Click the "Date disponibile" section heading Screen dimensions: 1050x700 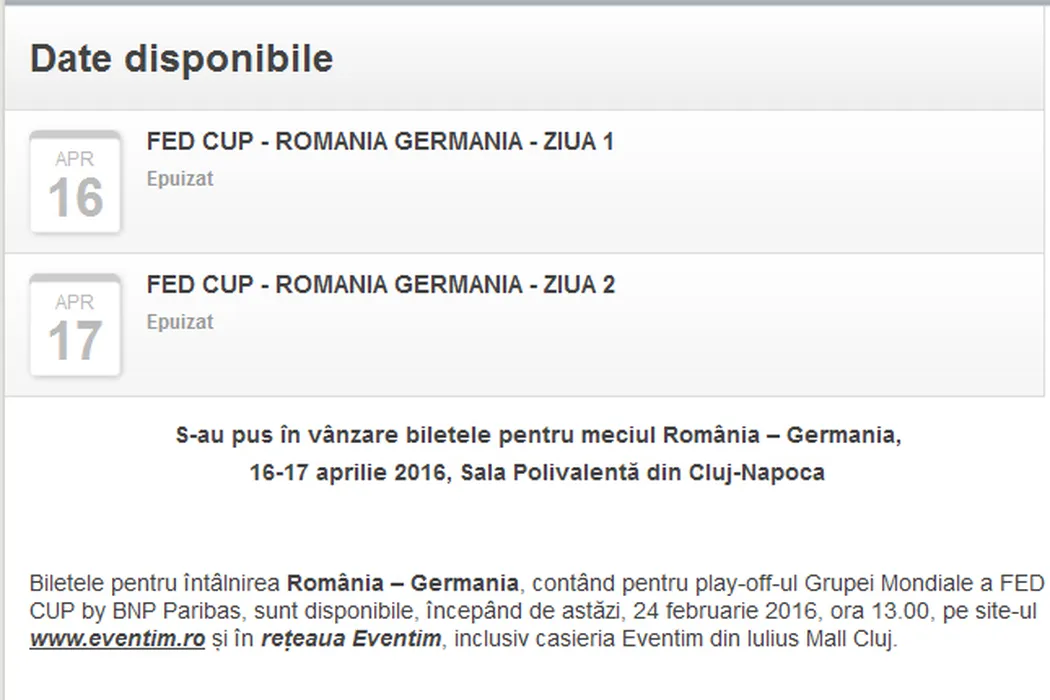click(x=181, y=59)
